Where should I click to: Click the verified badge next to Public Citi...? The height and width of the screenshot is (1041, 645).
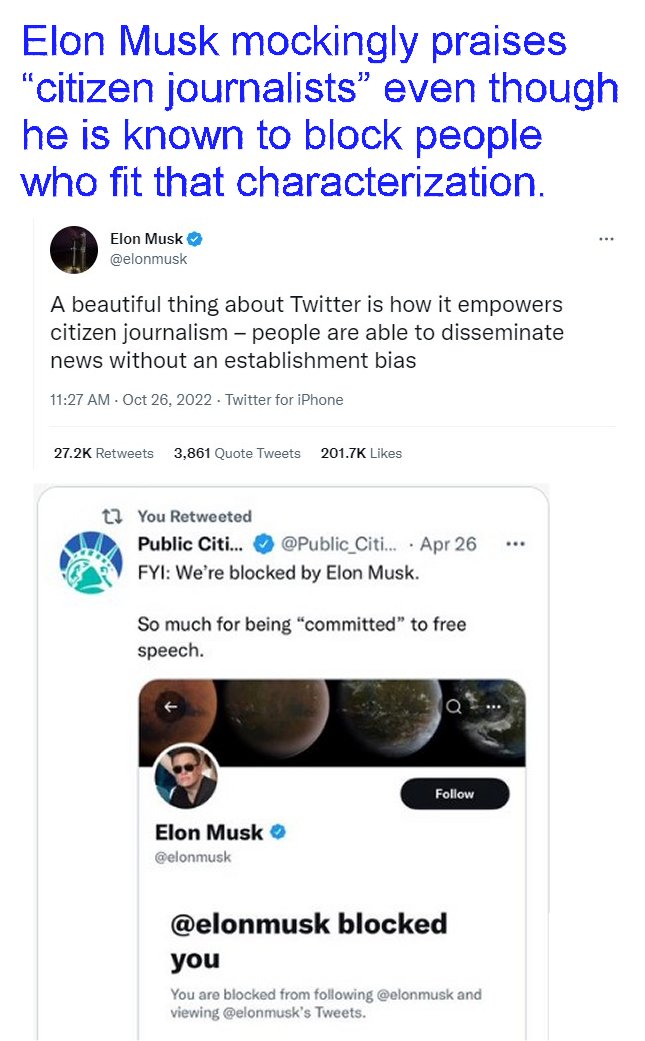pos(262,544)
